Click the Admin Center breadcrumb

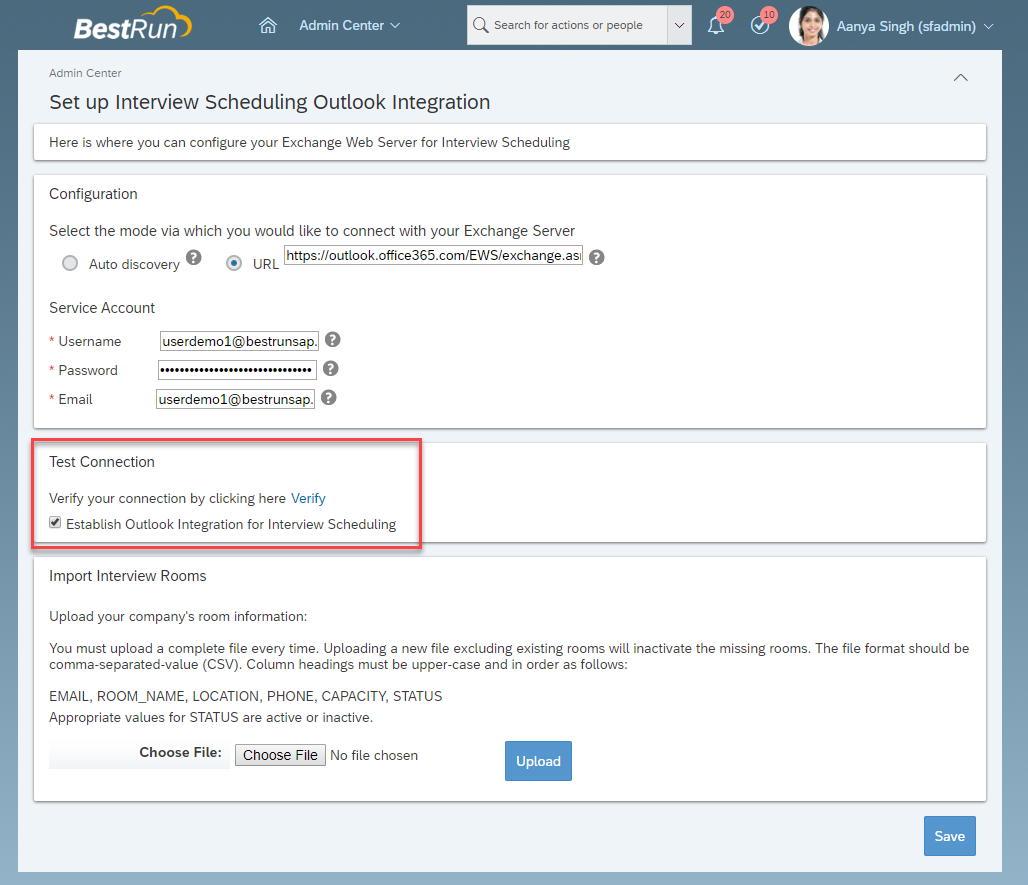click(85, 73)
